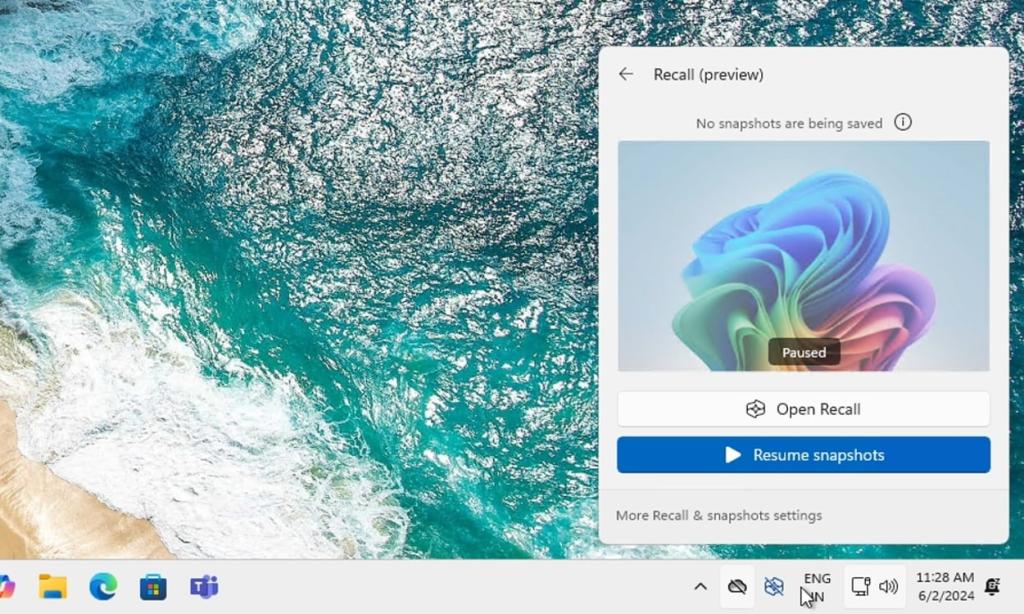Viewport: 1024px width, 614px height.
Task: Open More Recall & snapshots settings
Action: point(719,515)
